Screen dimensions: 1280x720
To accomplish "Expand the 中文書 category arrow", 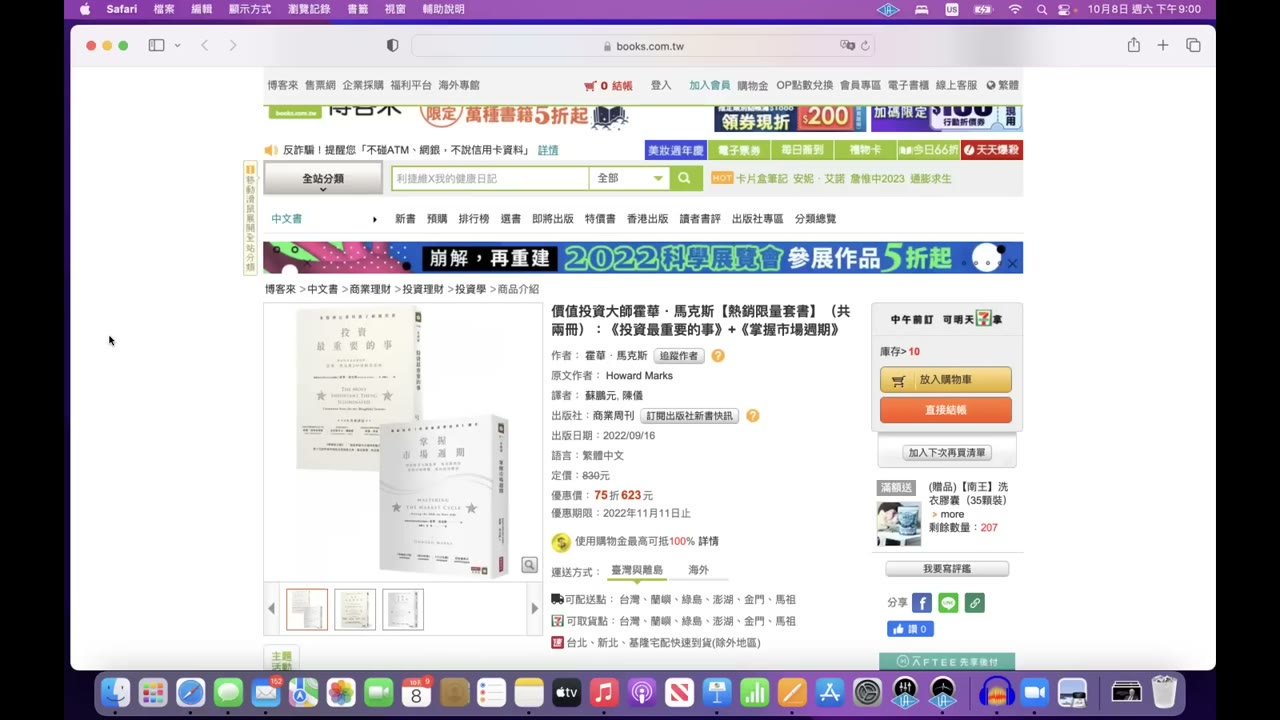I will tap(375, 219).
